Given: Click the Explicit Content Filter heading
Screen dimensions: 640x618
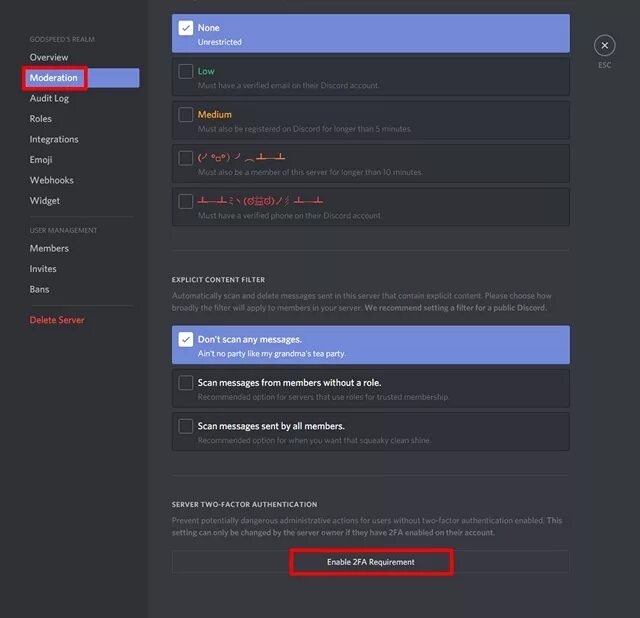Looking at the screenshot, I should pyautogui.click(x=218, y=280).
